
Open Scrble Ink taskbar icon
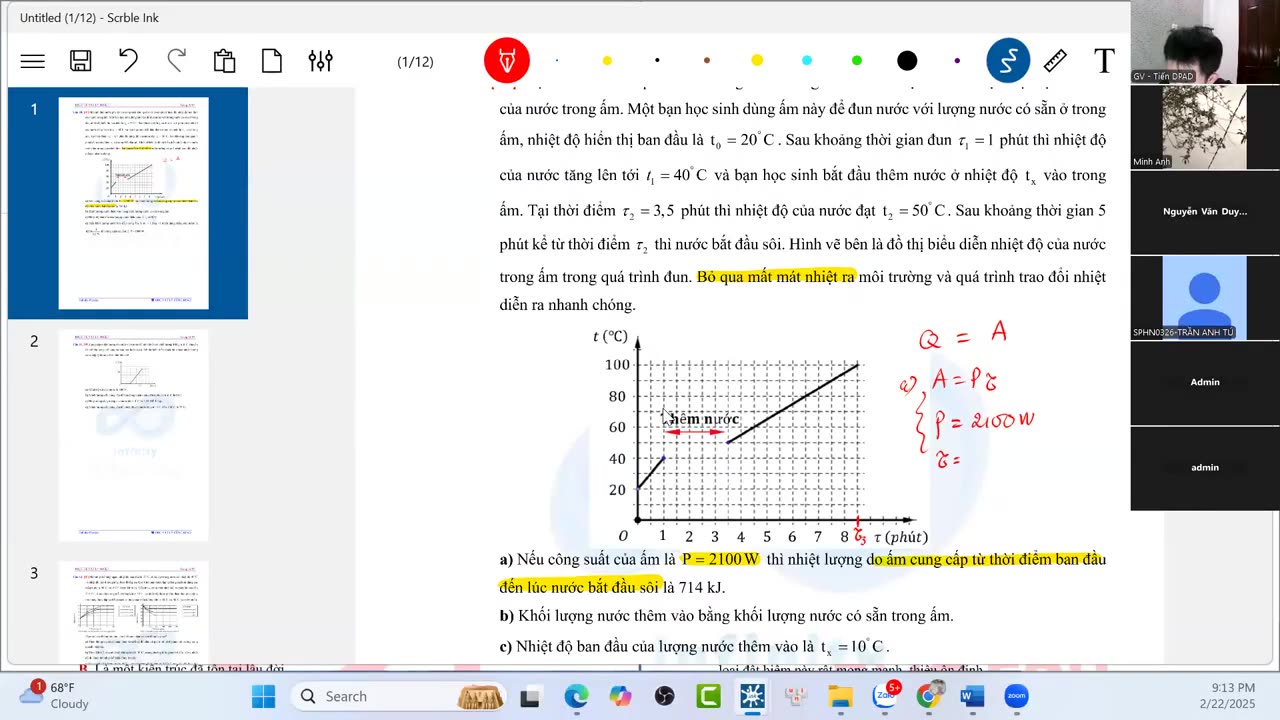[752, 696]
